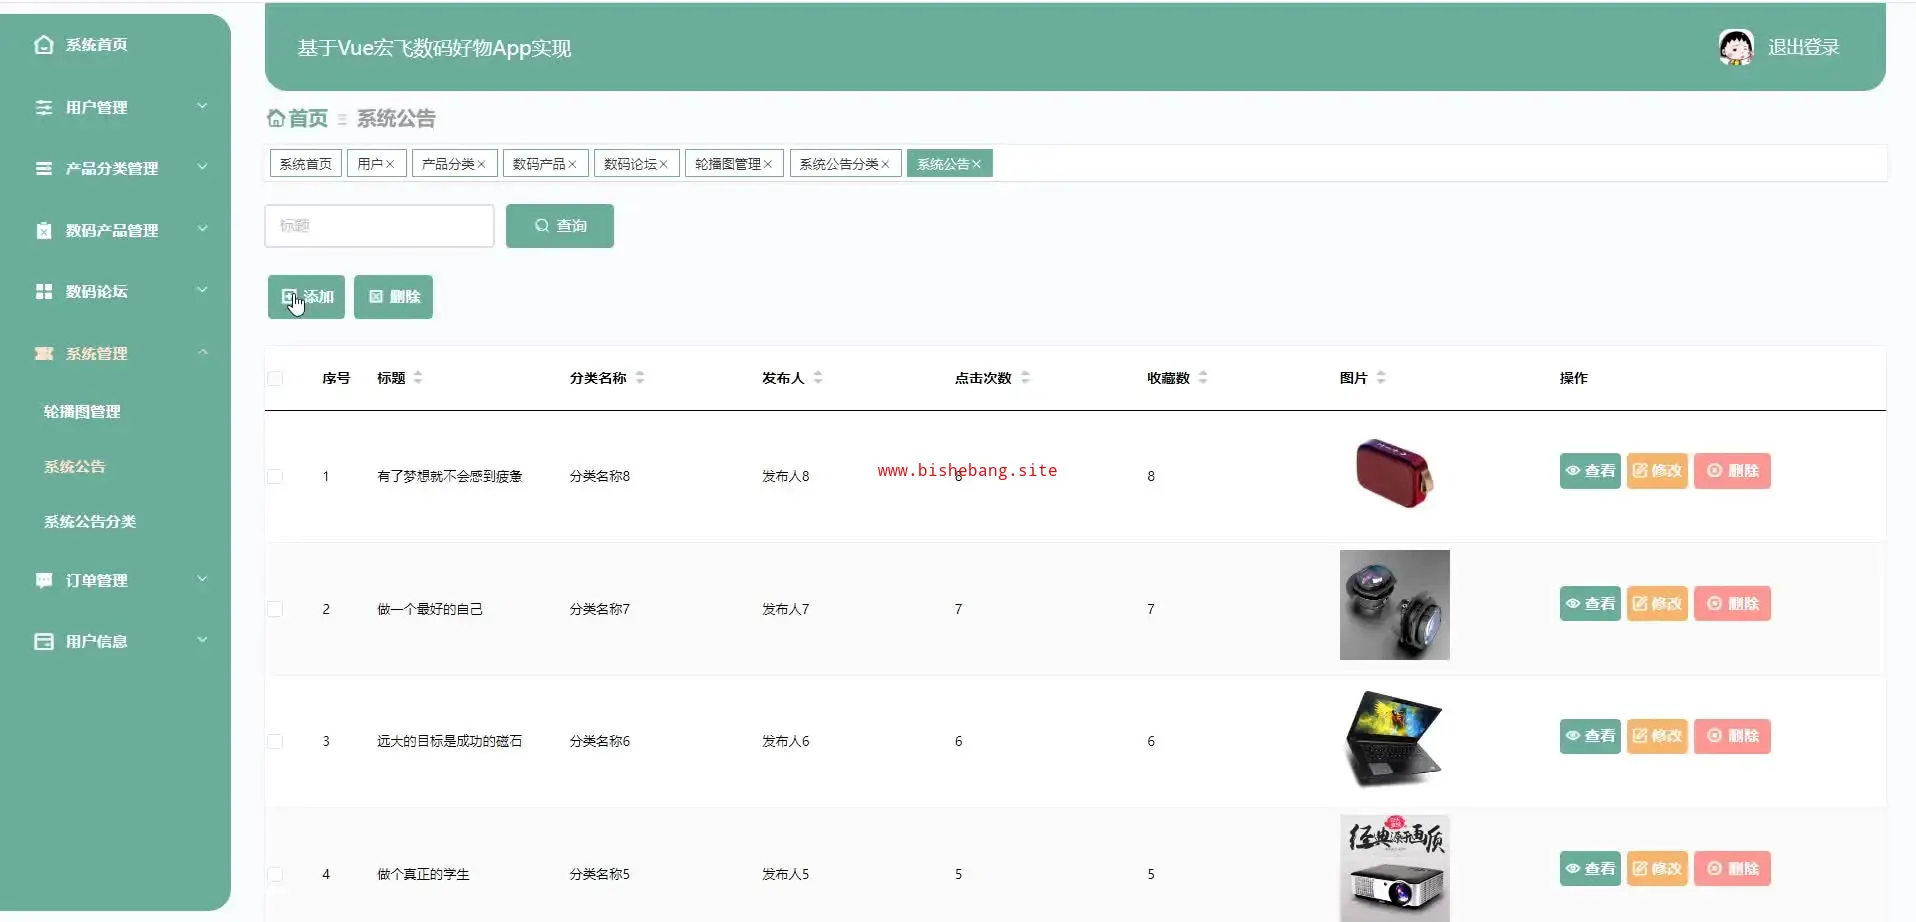
Task: Click the user avatar icon in the header
Action: click(1735, 47)
